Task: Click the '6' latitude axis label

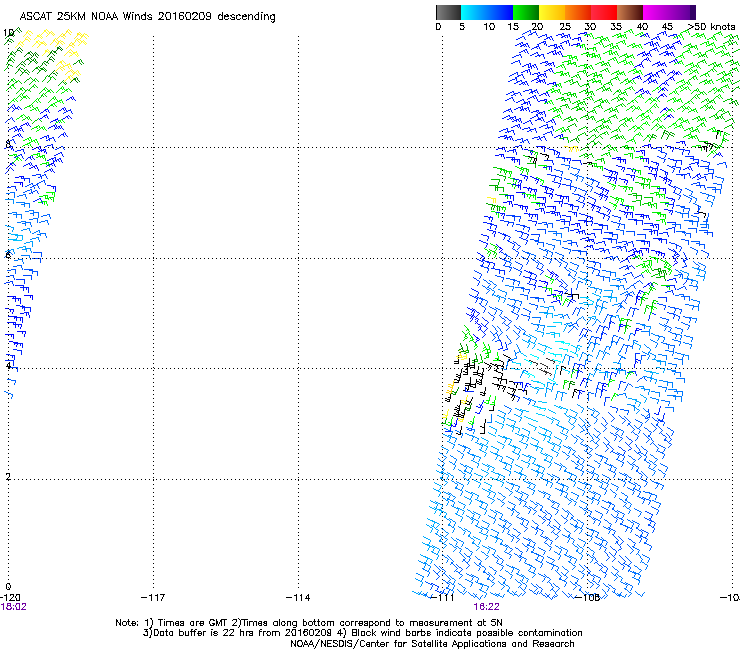Action: point(8,255)
